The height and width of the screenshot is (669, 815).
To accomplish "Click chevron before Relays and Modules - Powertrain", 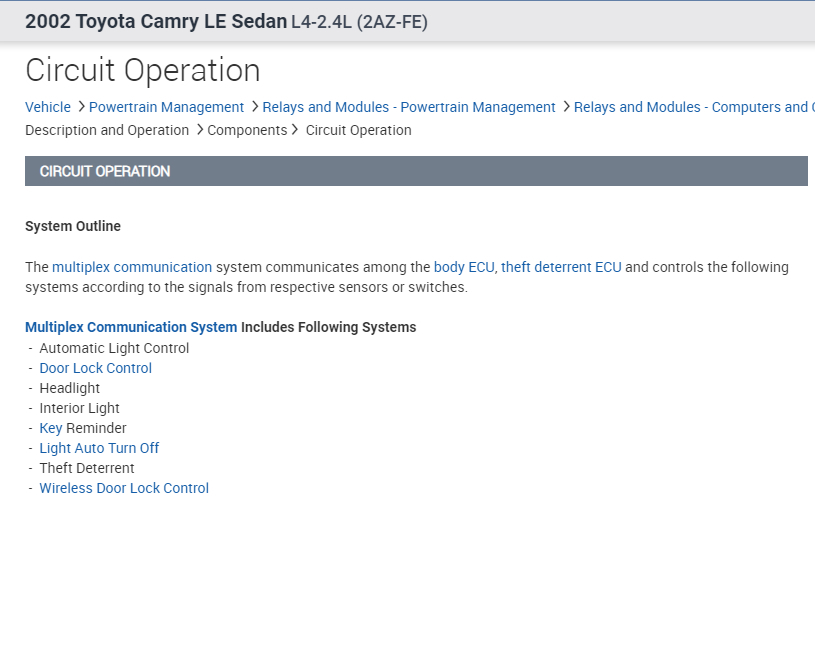I will [x=254, y=107].
